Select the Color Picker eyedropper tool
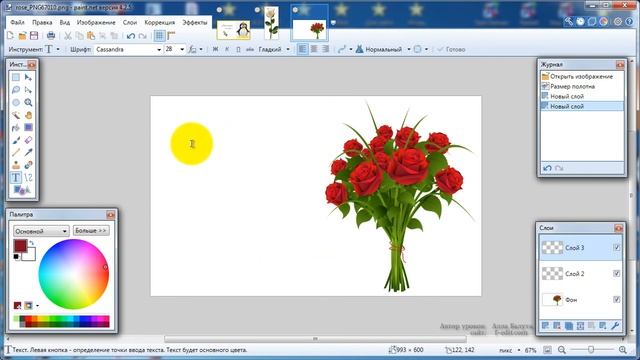640x360 pixels. coord(28,153)
